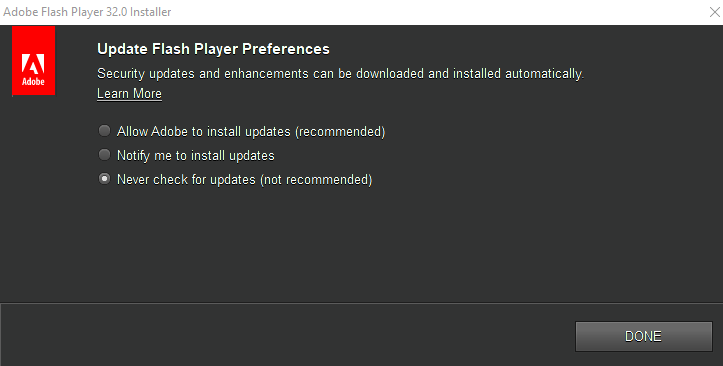Click the 'Notify me to install updates' label text

click(196, 155)
